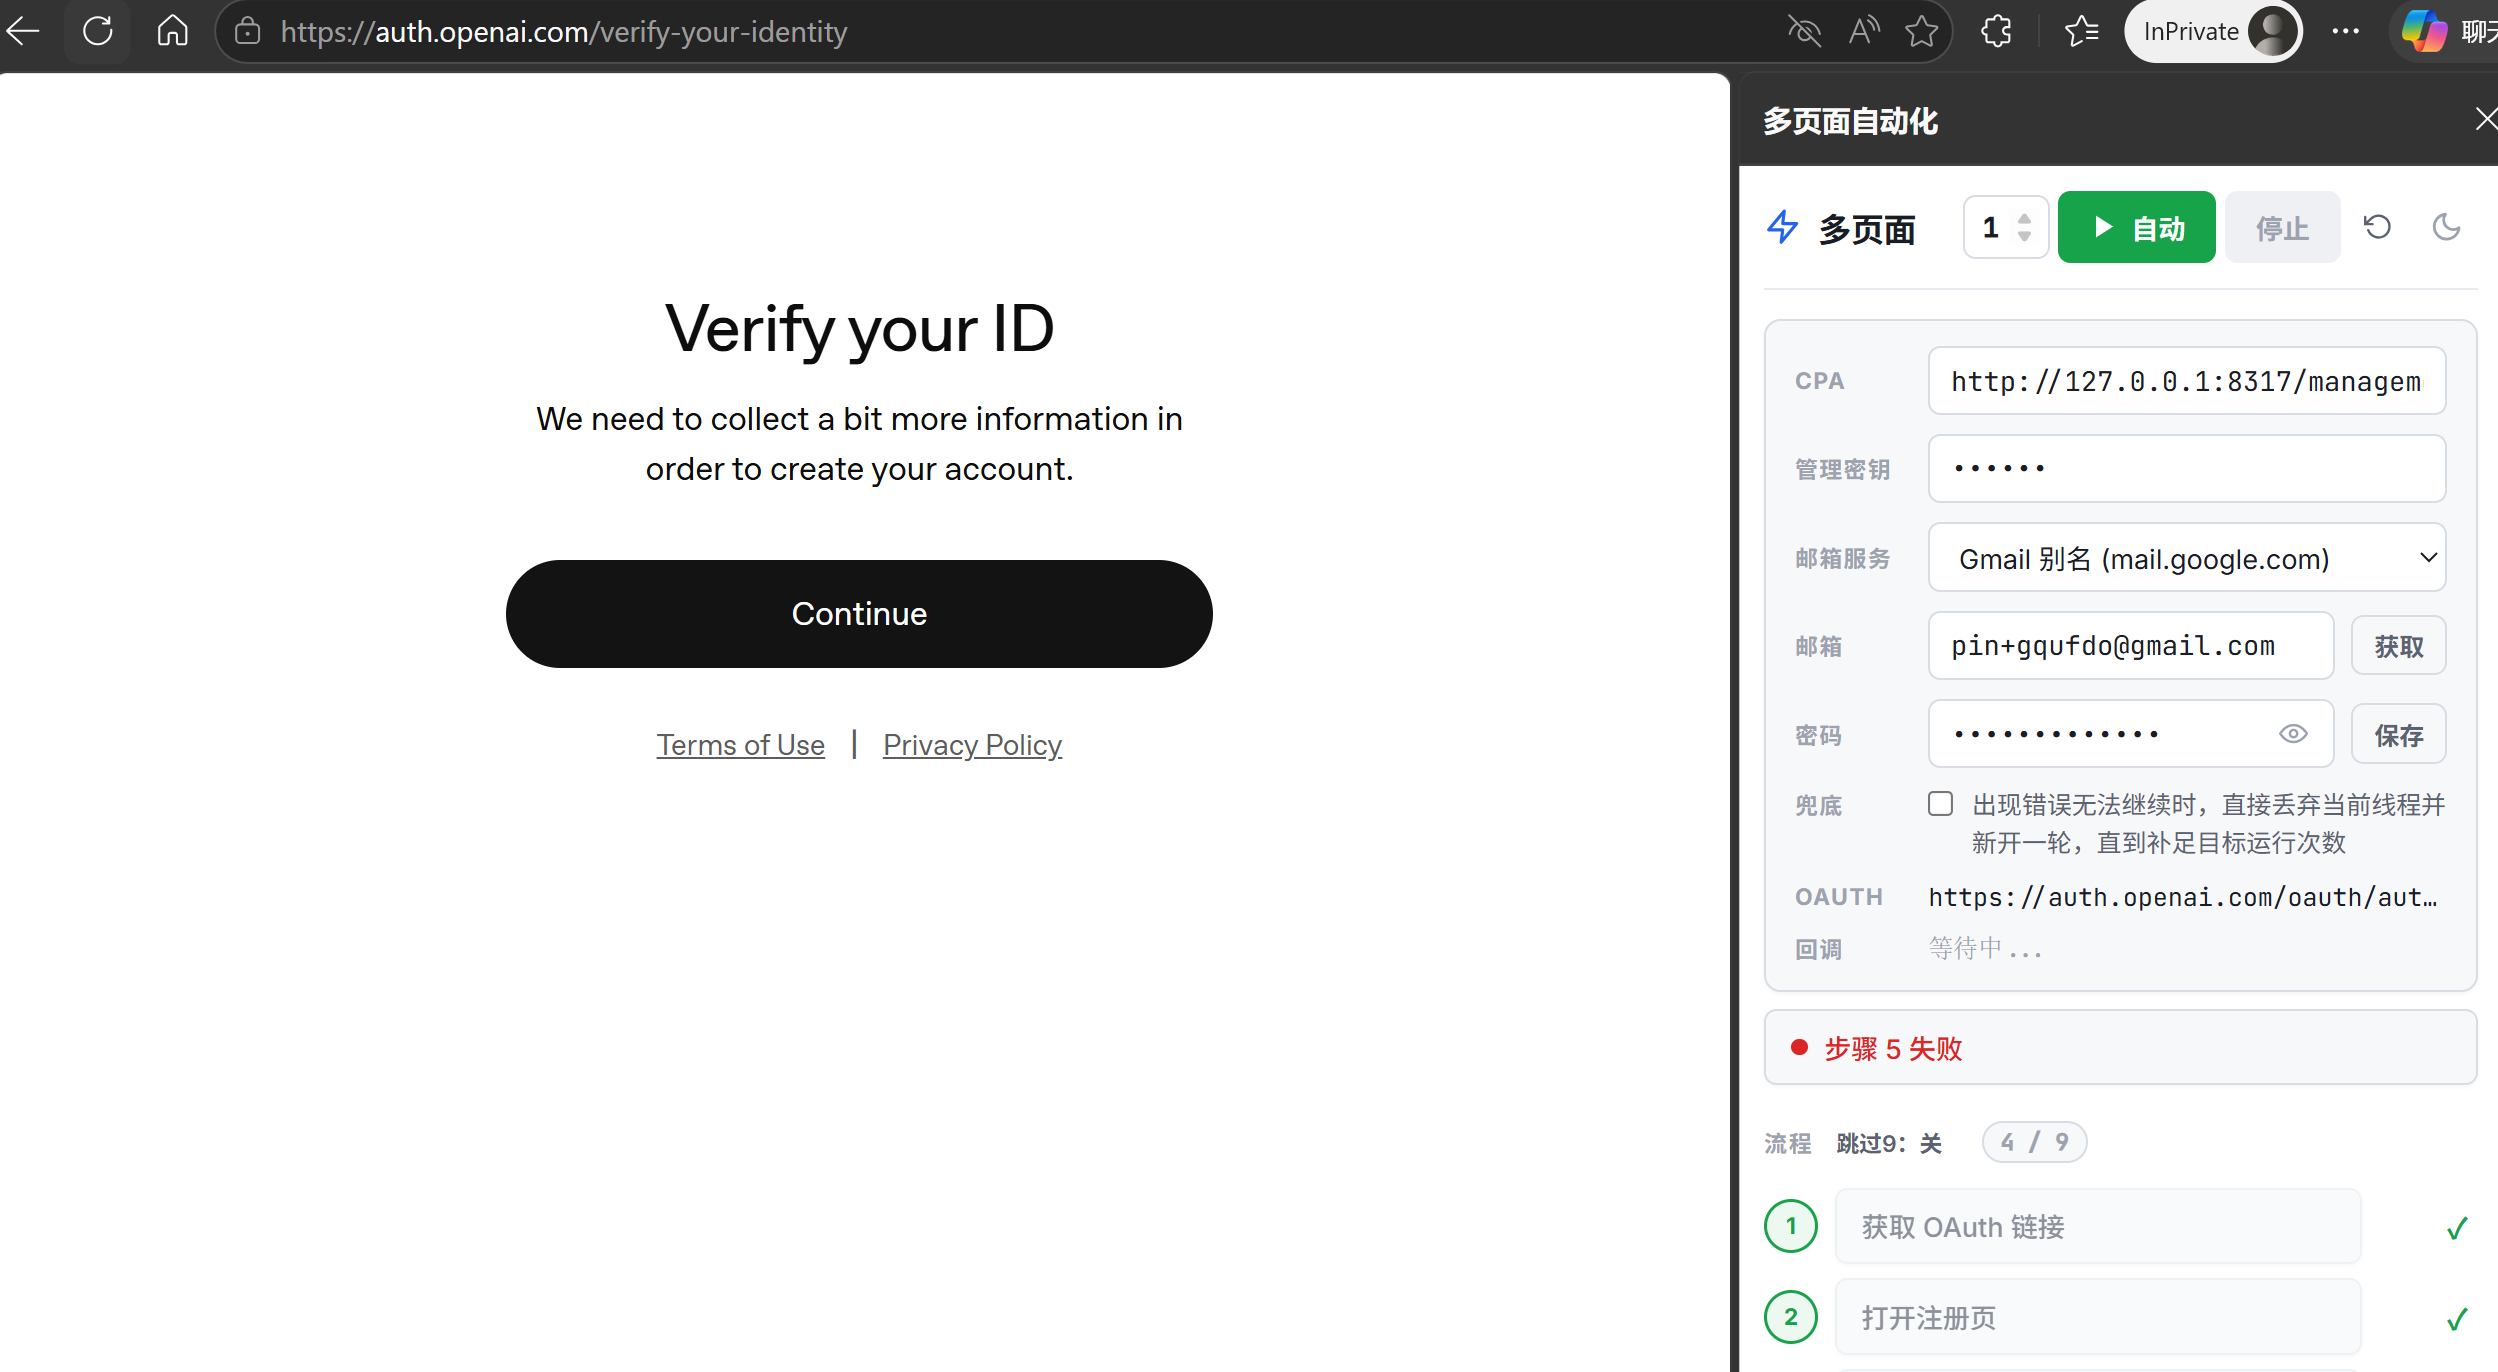Increase run count stepper arrow
Viewport: 2498px width, 1372px height.
(x=2024, y=218)
